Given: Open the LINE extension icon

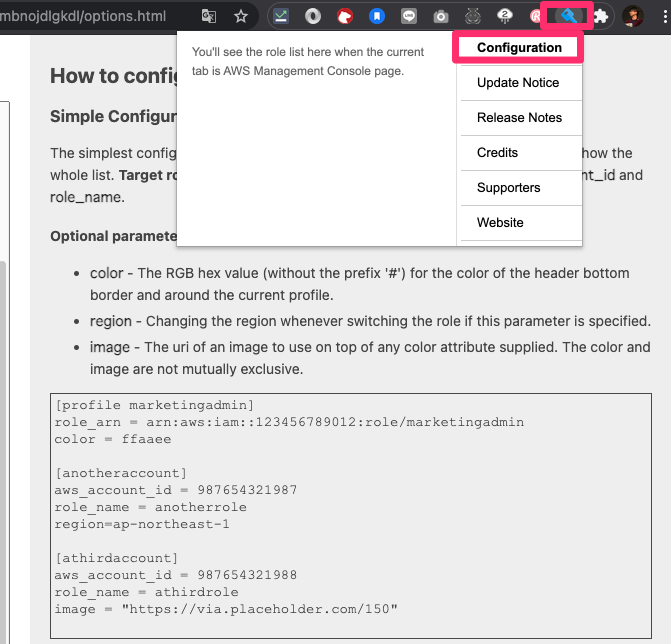Looking at the screenshot, I should 409,16.
